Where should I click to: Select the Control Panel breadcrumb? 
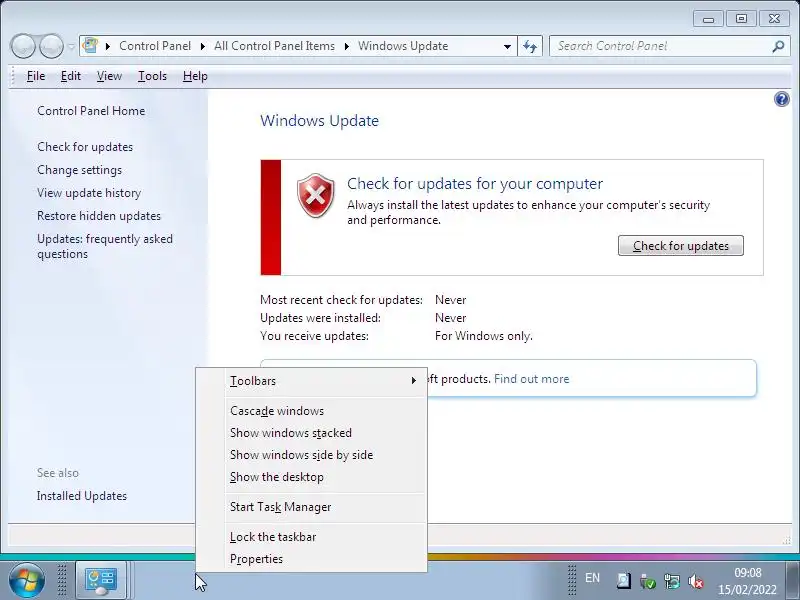[155, 46]
